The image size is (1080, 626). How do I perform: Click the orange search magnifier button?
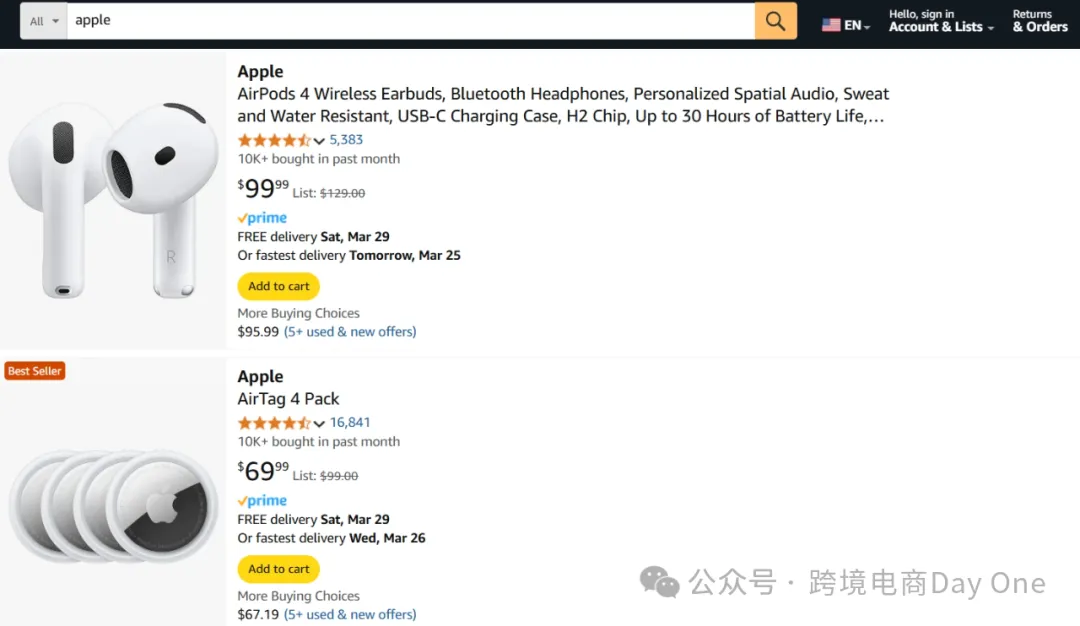(x=776, y=21)
